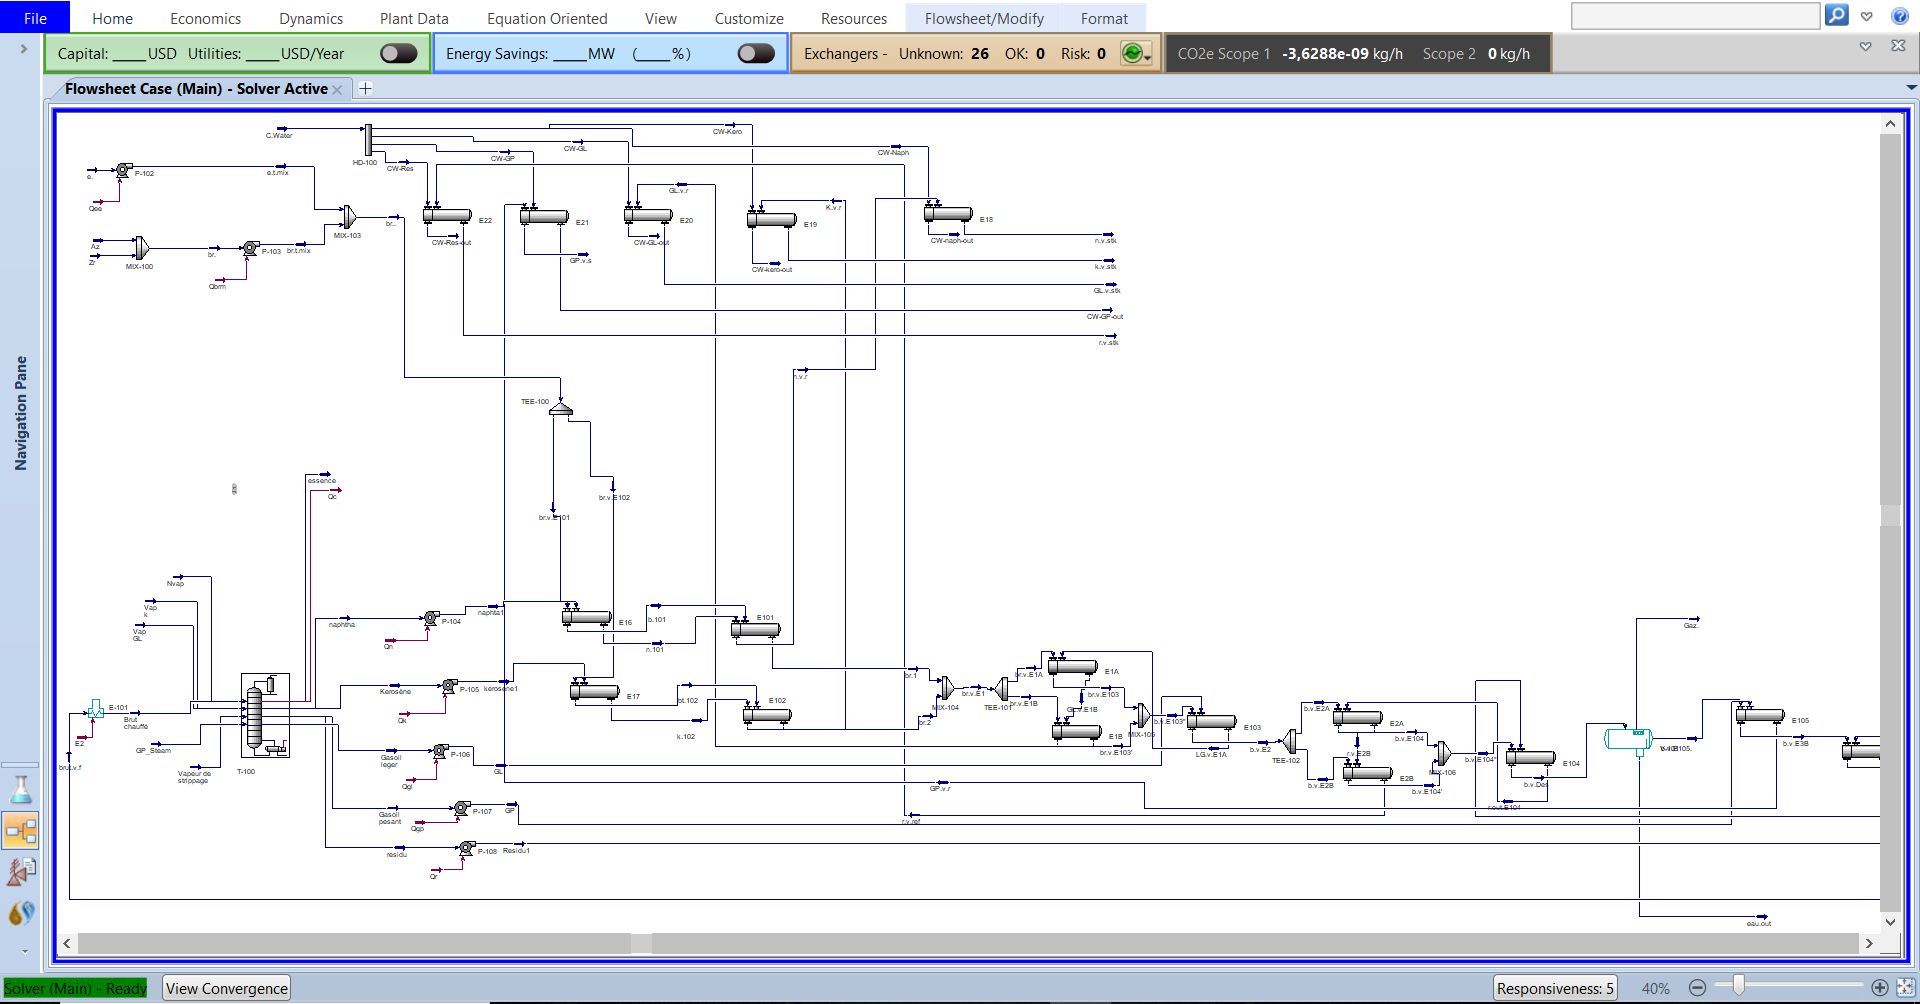Click the zoom slider handle
The height and width of the screenshot is (1004, 1920).
coord(1739,986)
